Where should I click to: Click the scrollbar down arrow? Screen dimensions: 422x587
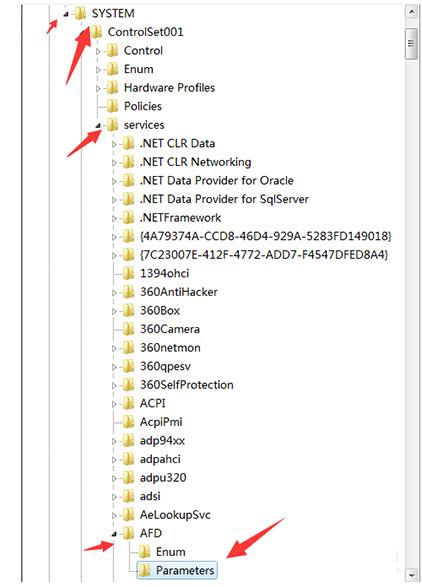[411, 574]
